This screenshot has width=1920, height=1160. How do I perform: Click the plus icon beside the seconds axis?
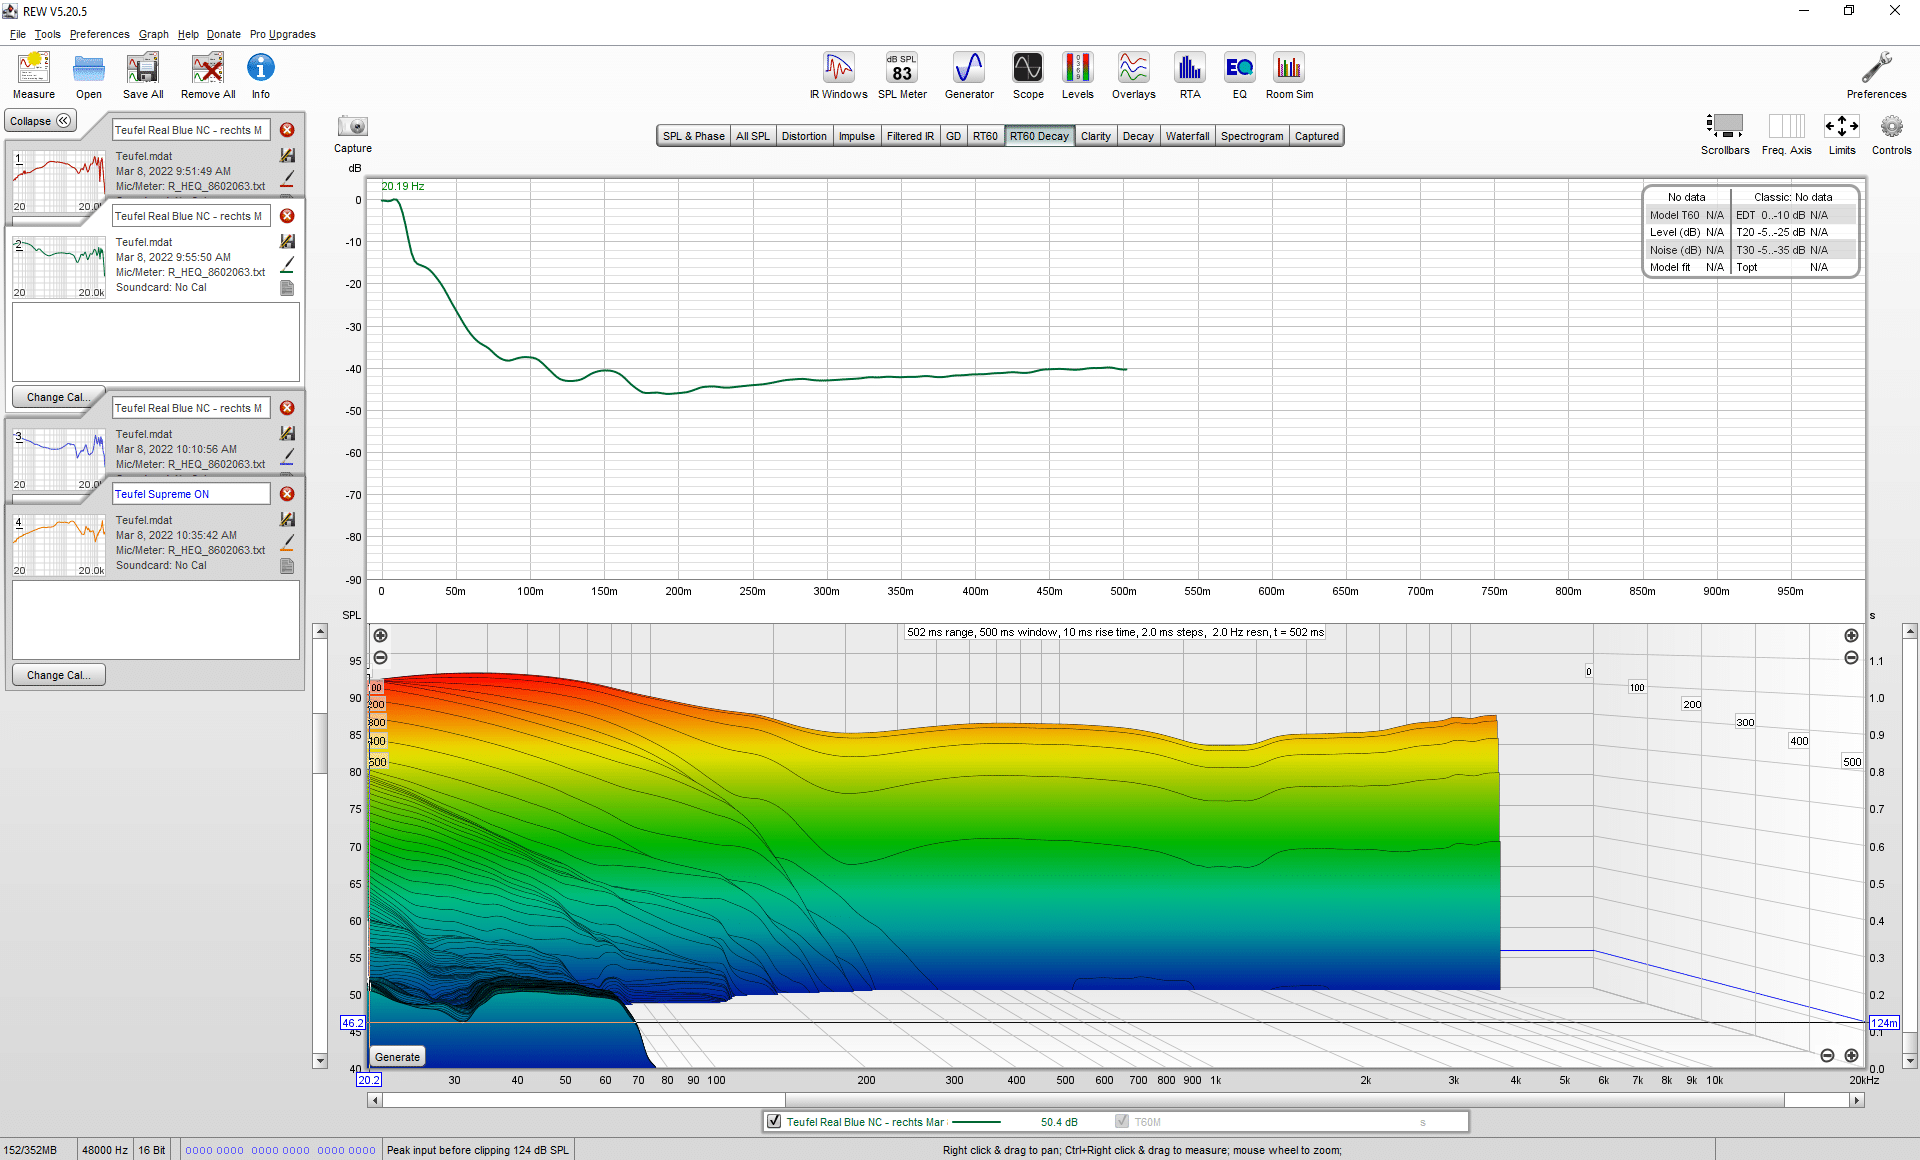1851,636
